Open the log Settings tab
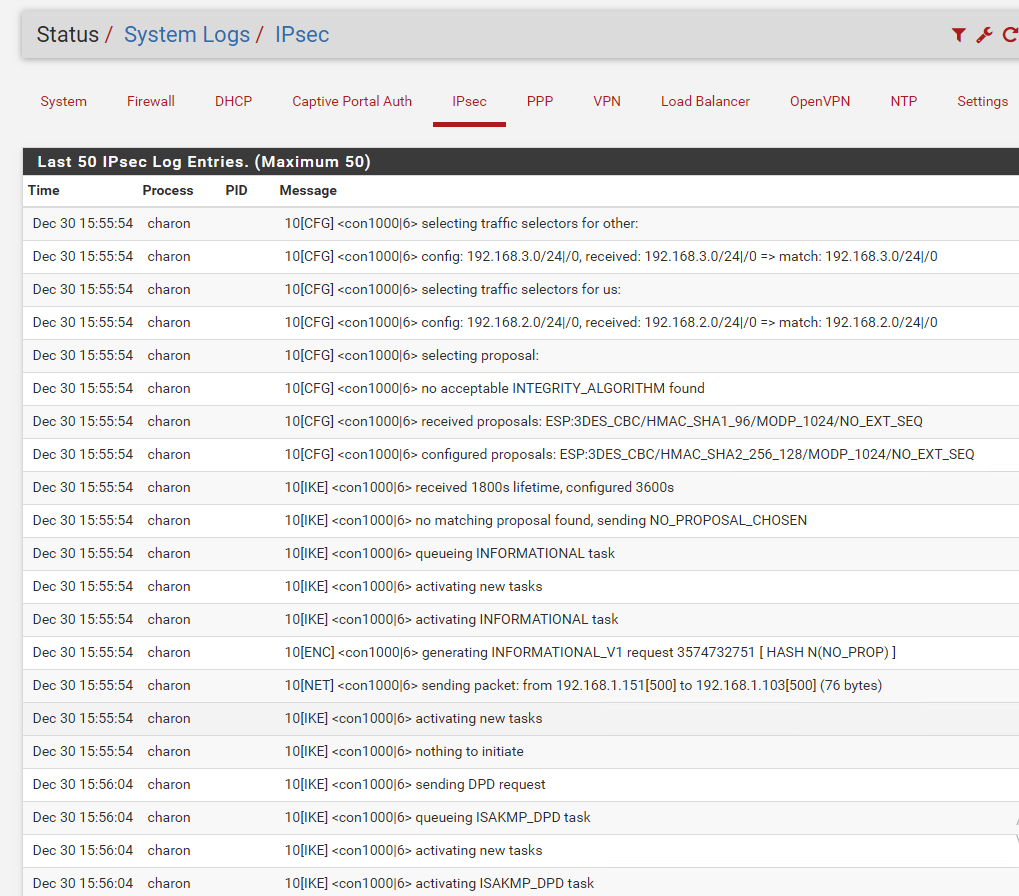This screenshot has height=896, width=1019. (x=982, y=101)
